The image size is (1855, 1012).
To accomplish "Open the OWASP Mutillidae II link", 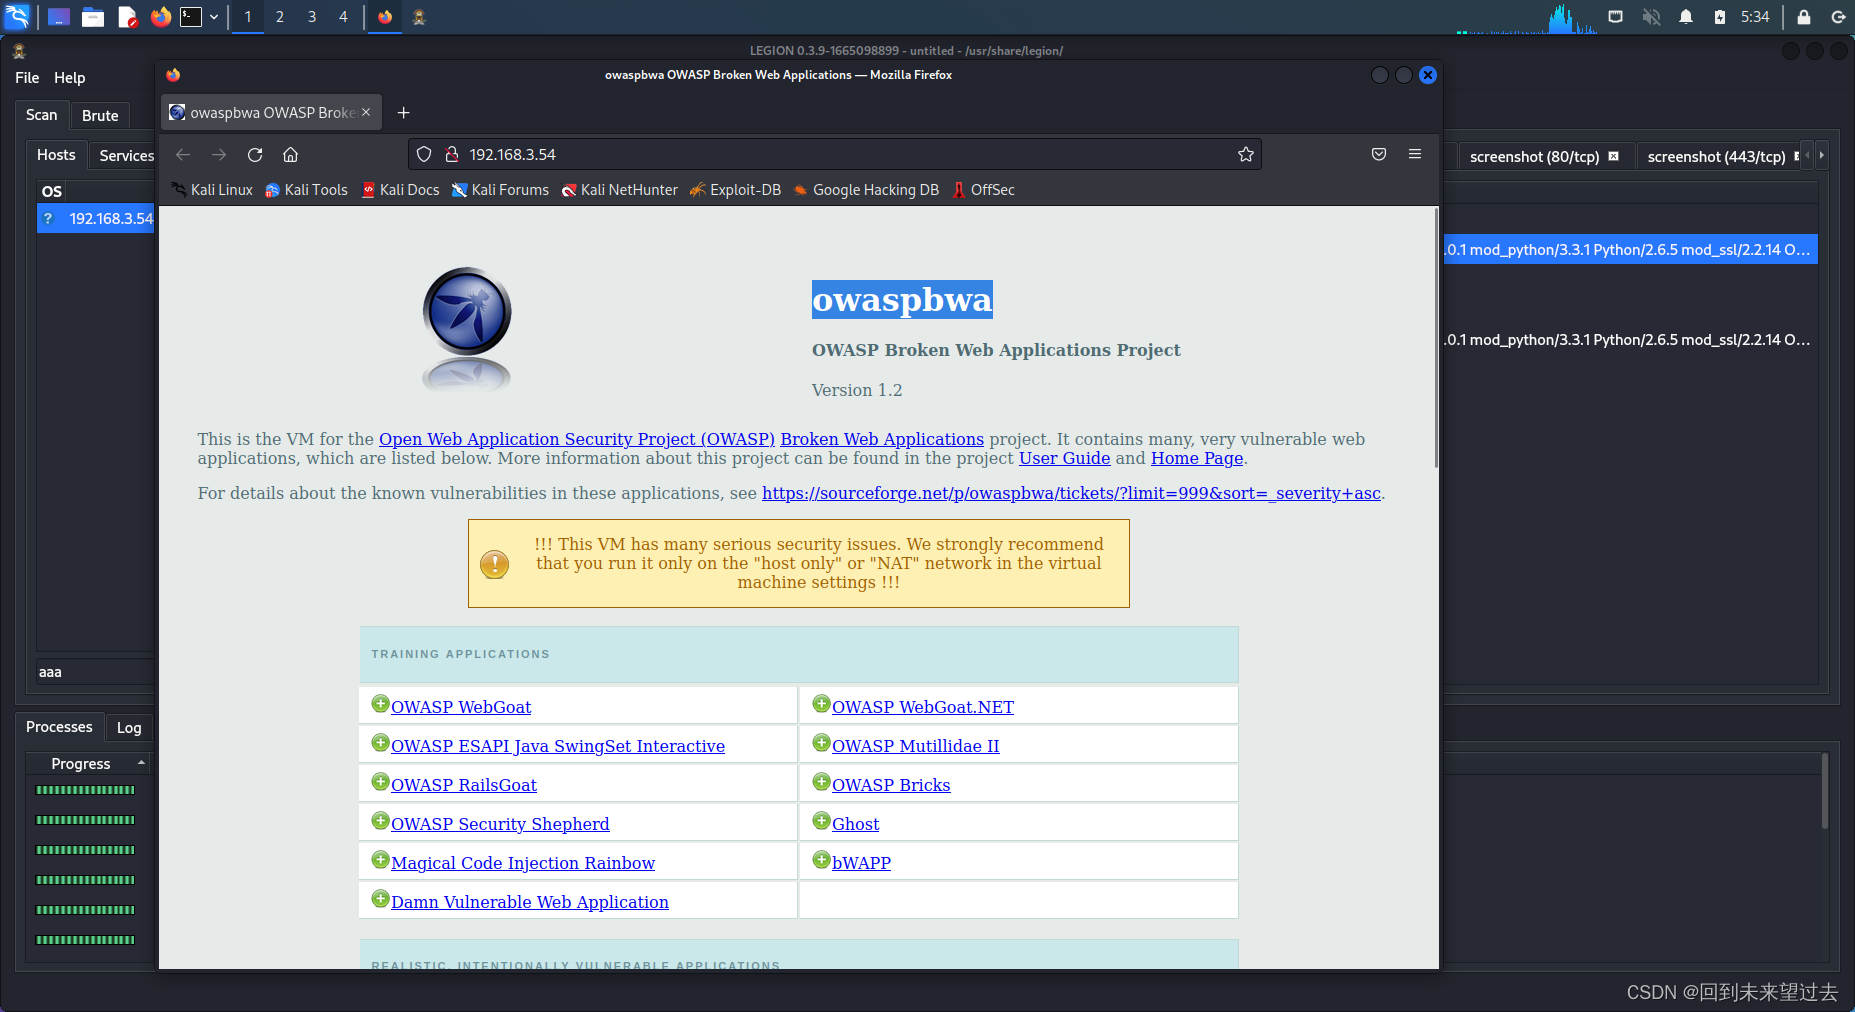I will [x=914, y=745].
